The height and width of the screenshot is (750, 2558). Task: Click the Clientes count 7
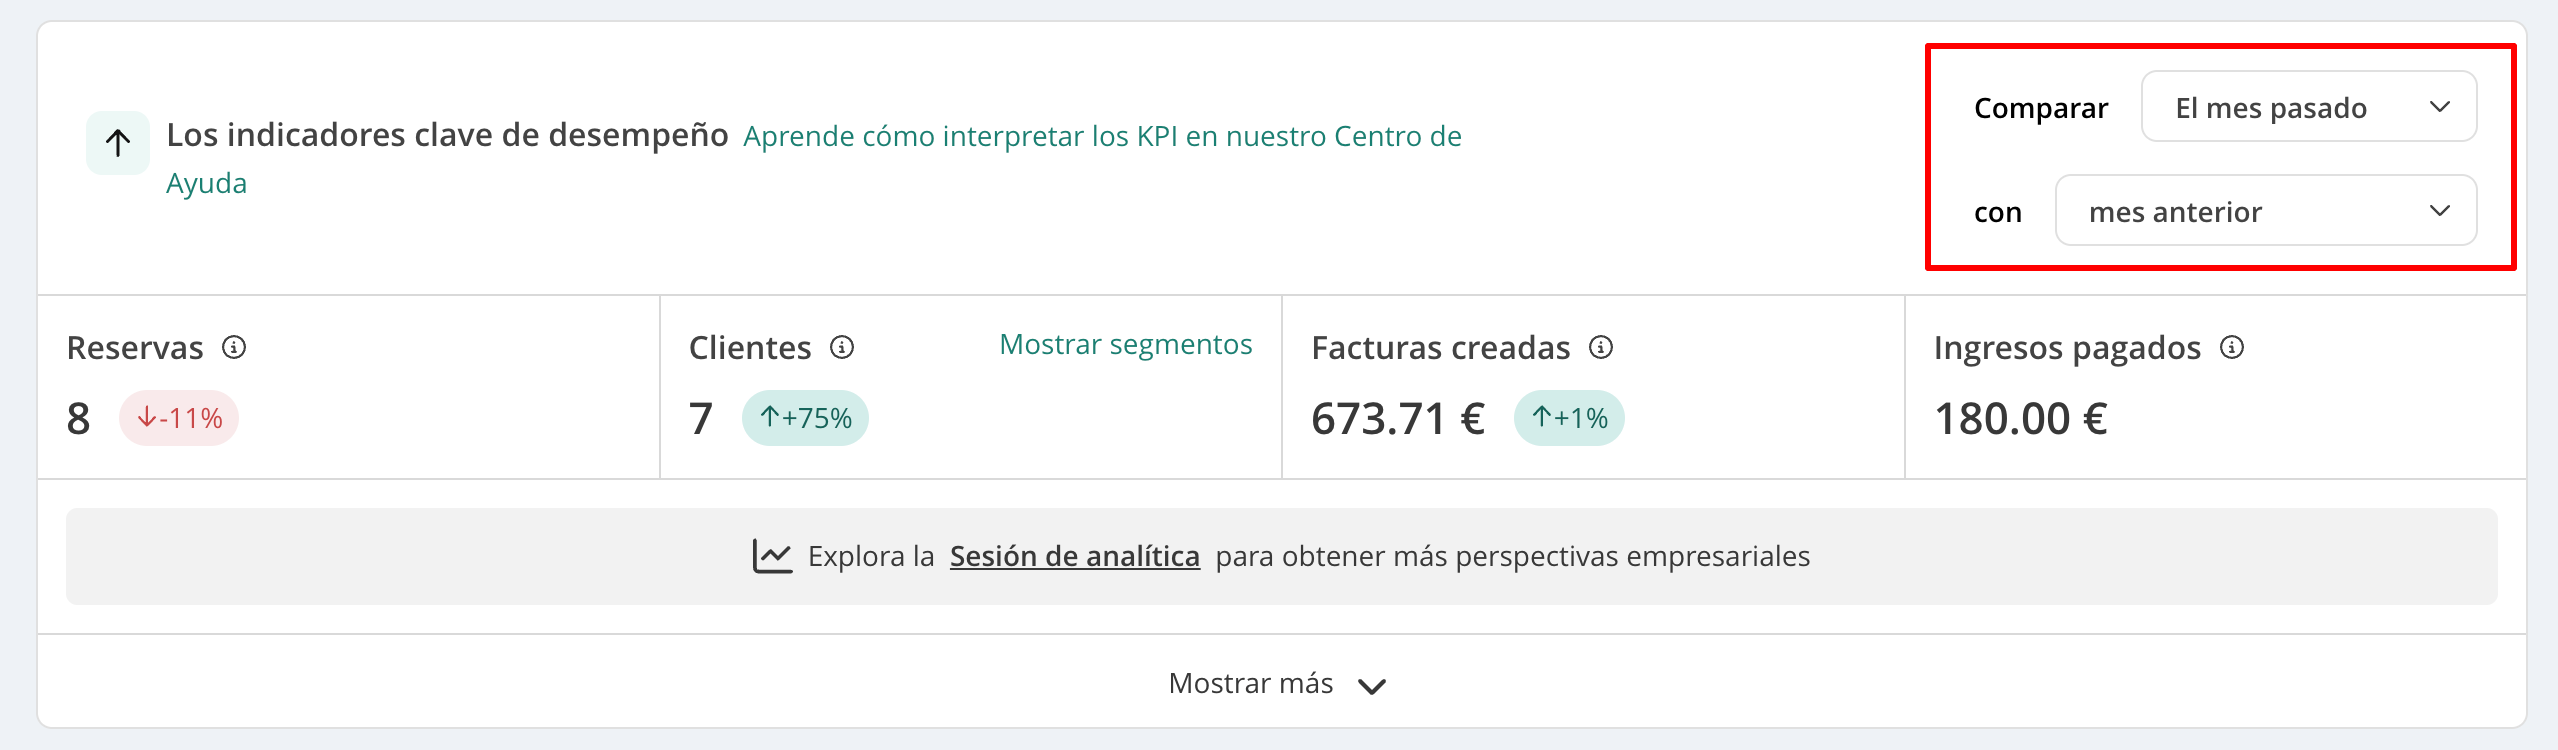701,418
